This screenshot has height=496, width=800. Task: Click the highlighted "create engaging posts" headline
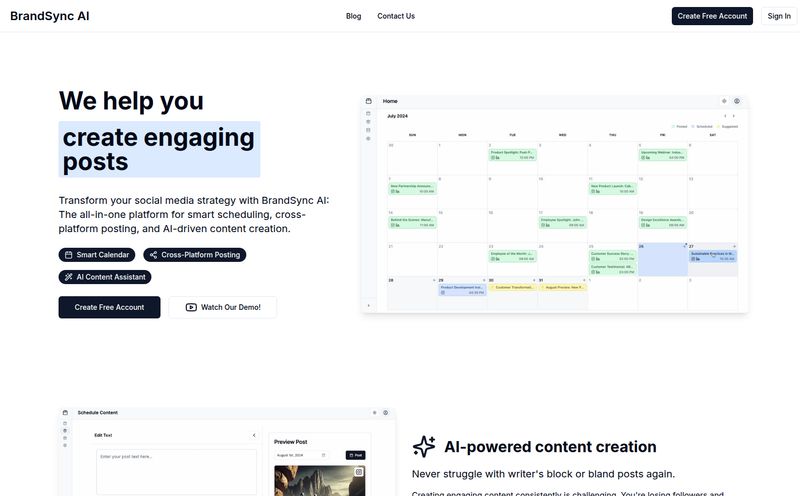click(x=159, y=150)
